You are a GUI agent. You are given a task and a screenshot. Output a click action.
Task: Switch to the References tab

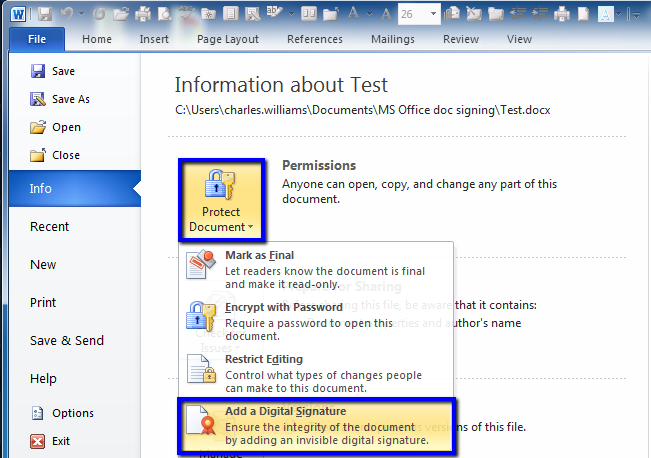point(315,39)
